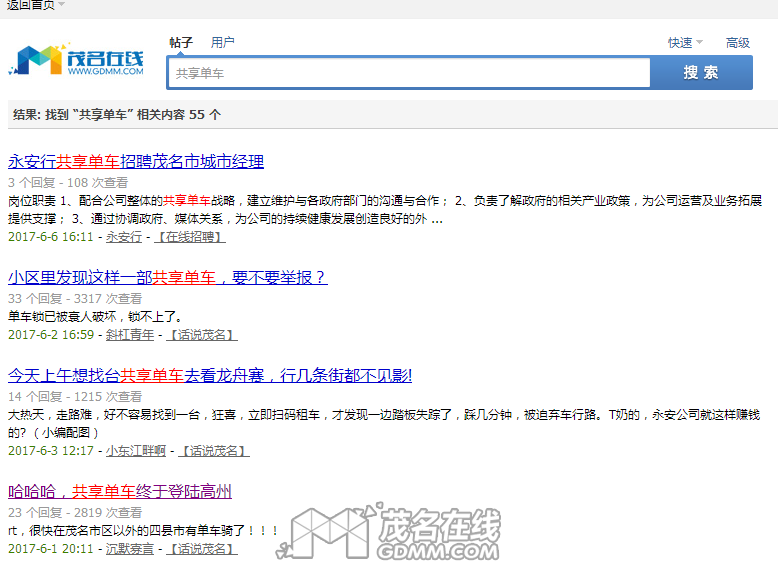778x573 pixels.
Task: Click the 搜索 search button
Action: [x=701, y=72]
